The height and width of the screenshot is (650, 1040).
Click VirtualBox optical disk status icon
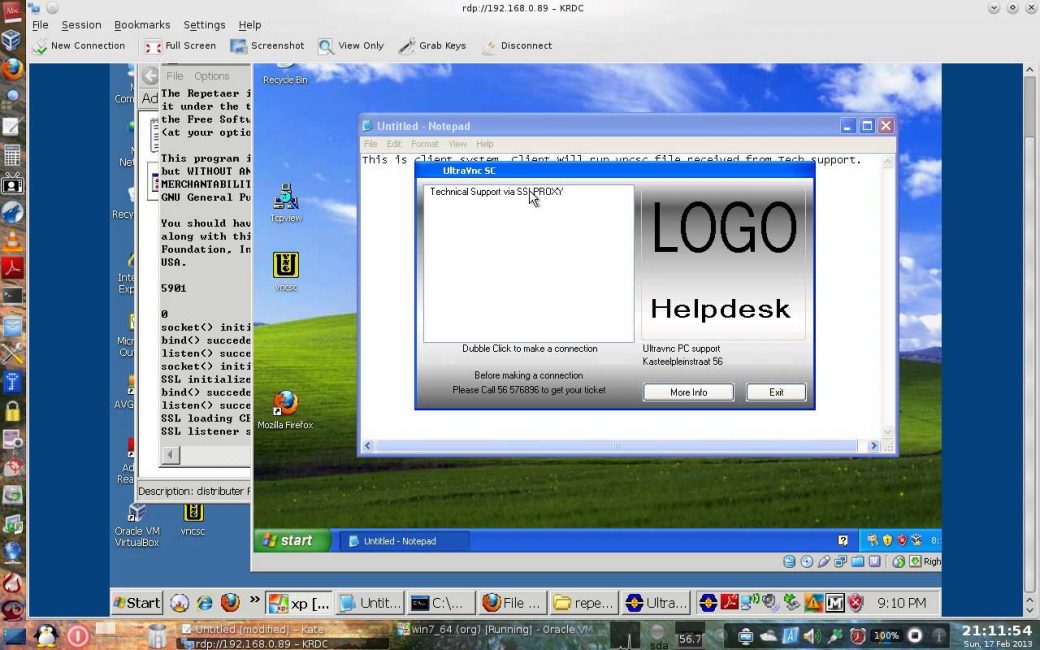tap(807, 562)
